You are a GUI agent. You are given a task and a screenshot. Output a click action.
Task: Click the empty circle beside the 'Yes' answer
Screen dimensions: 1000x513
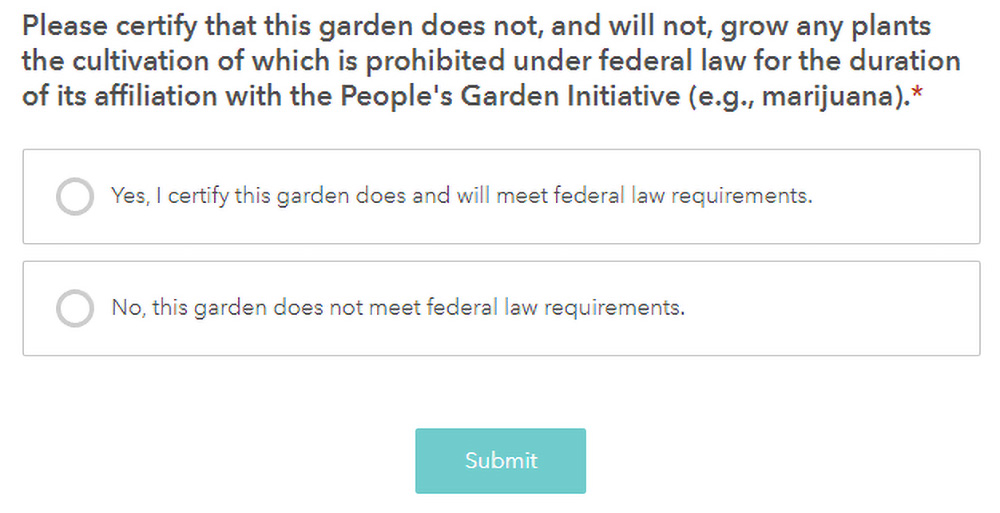tap(75, 196)
